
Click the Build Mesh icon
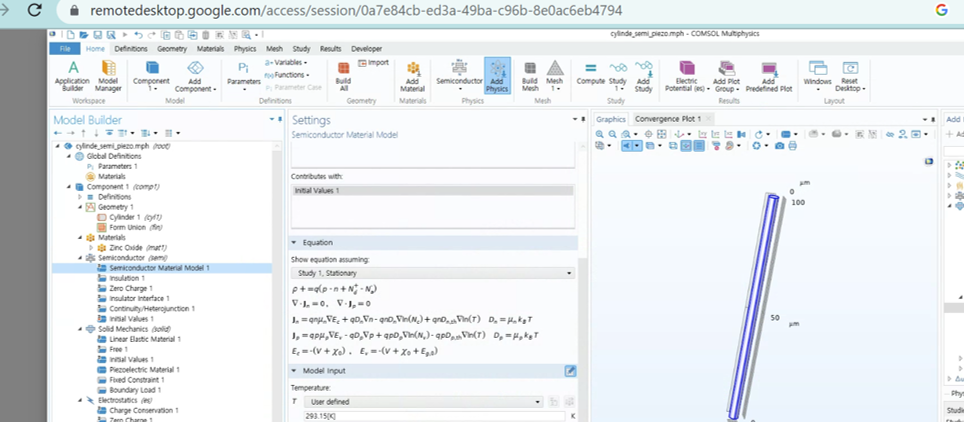(530, 75)
